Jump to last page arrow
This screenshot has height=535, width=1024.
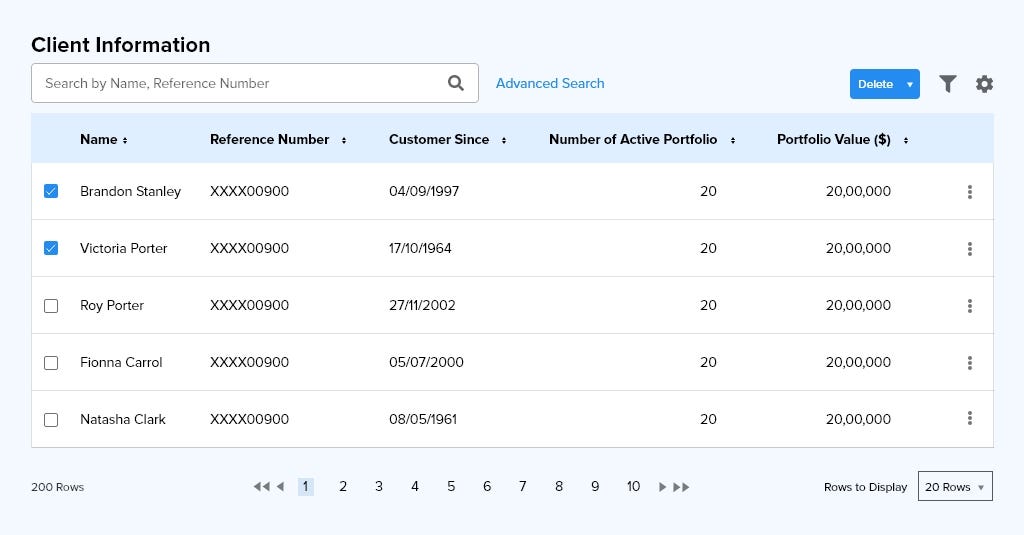(681, 487)
